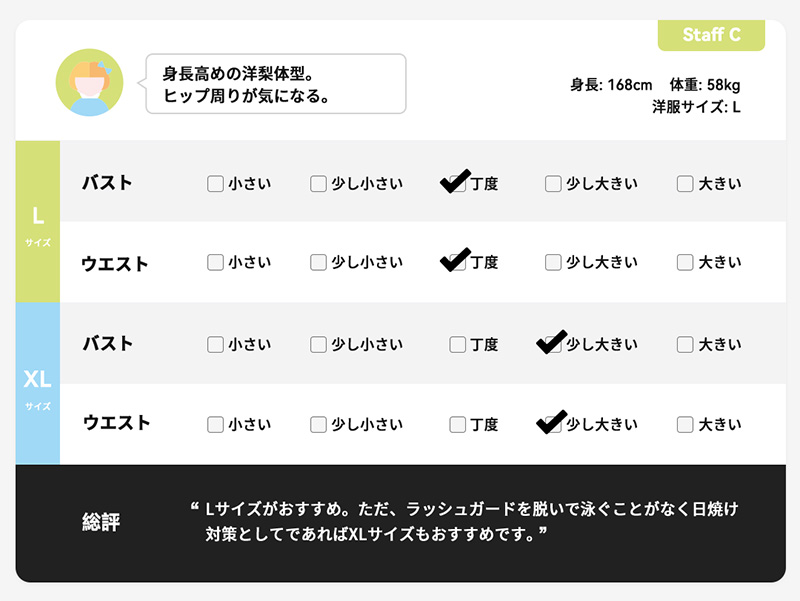Check 丁度 for XL size ウエスト
Image resolution: width=800 pixels, height=601 pixels.
click(x=457, y=424)
